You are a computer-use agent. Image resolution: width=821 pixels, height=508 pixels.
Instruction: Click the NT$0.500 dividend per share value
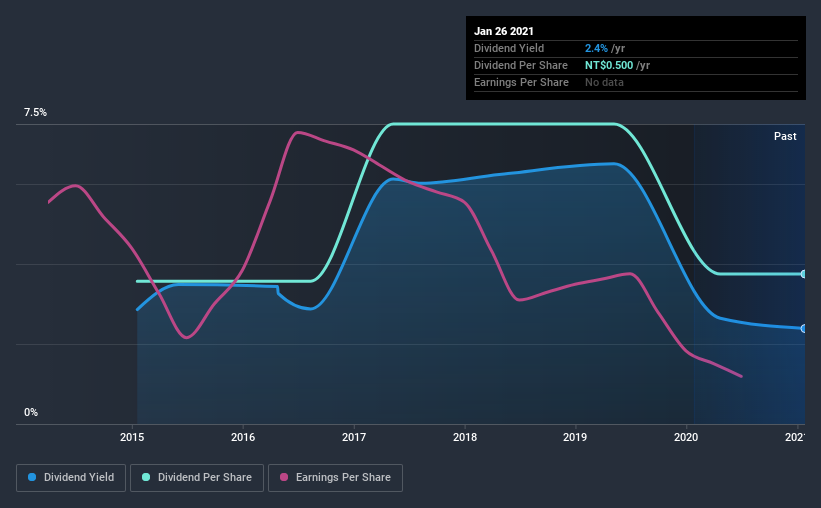tap(609, 65)
